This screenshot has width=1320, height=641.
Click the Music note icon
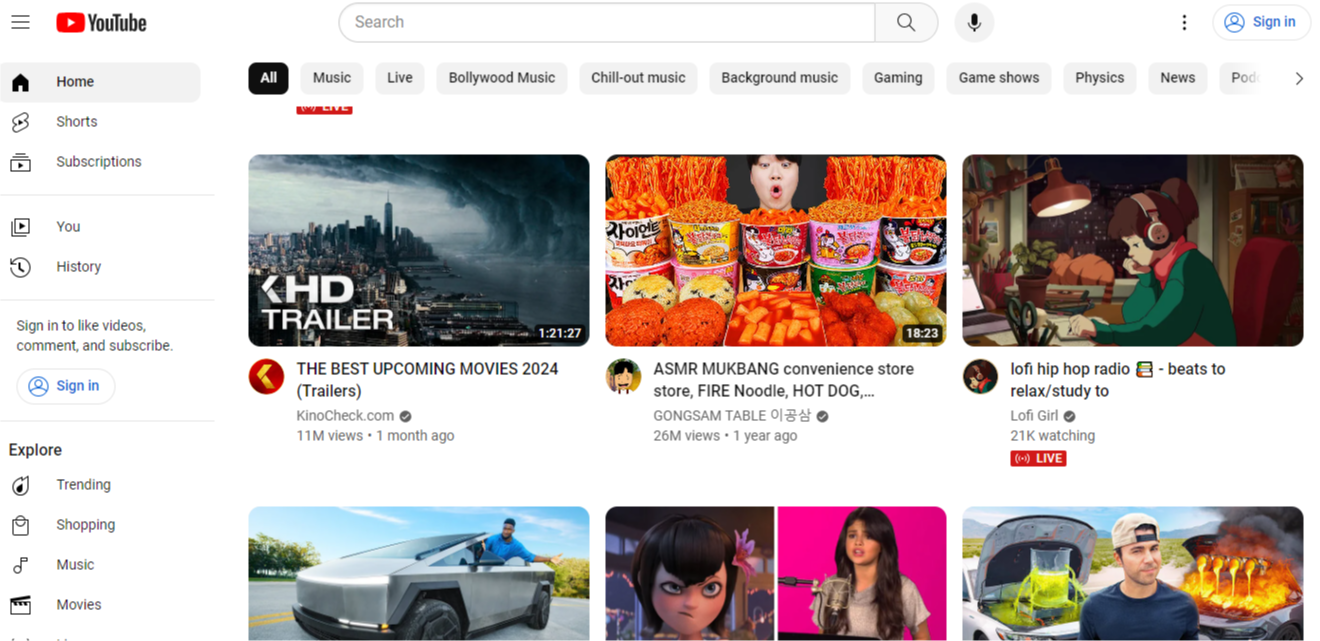[x=21, y=565]
